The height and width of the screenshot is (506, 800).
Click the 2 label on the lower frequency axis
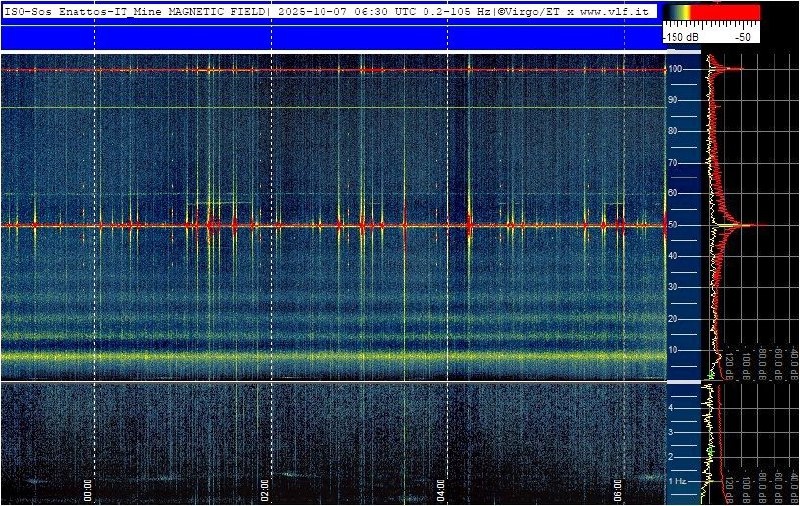tap(671, 457)
